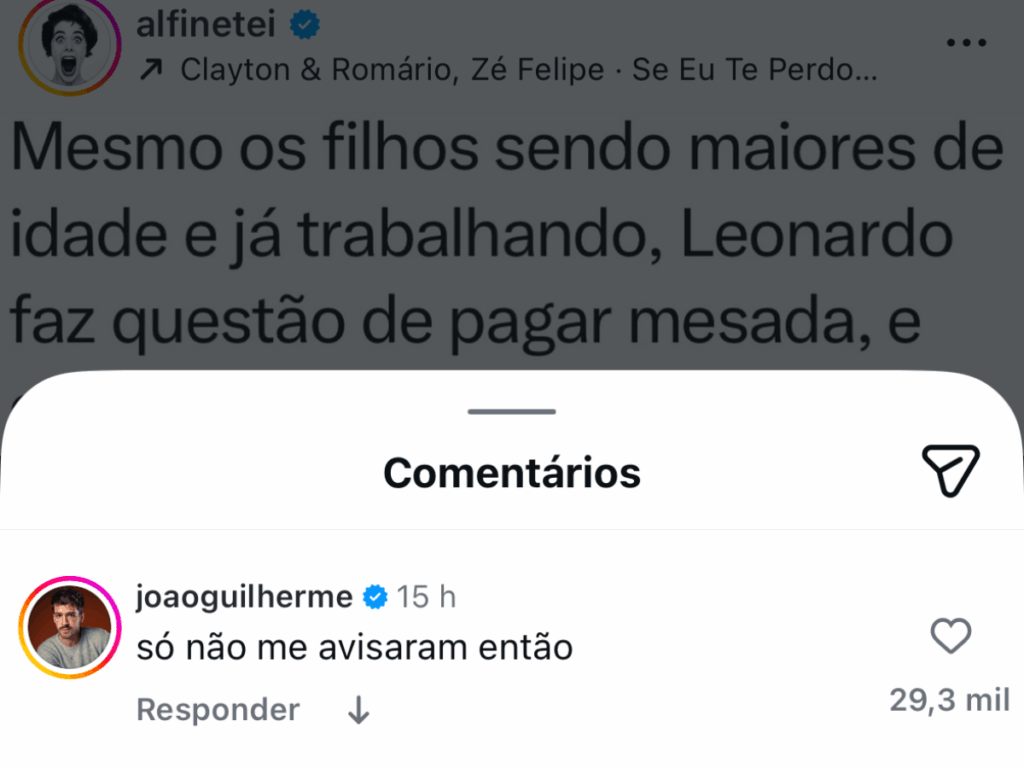Tap Responder to reply to joaoguilherme

(217, 710)
